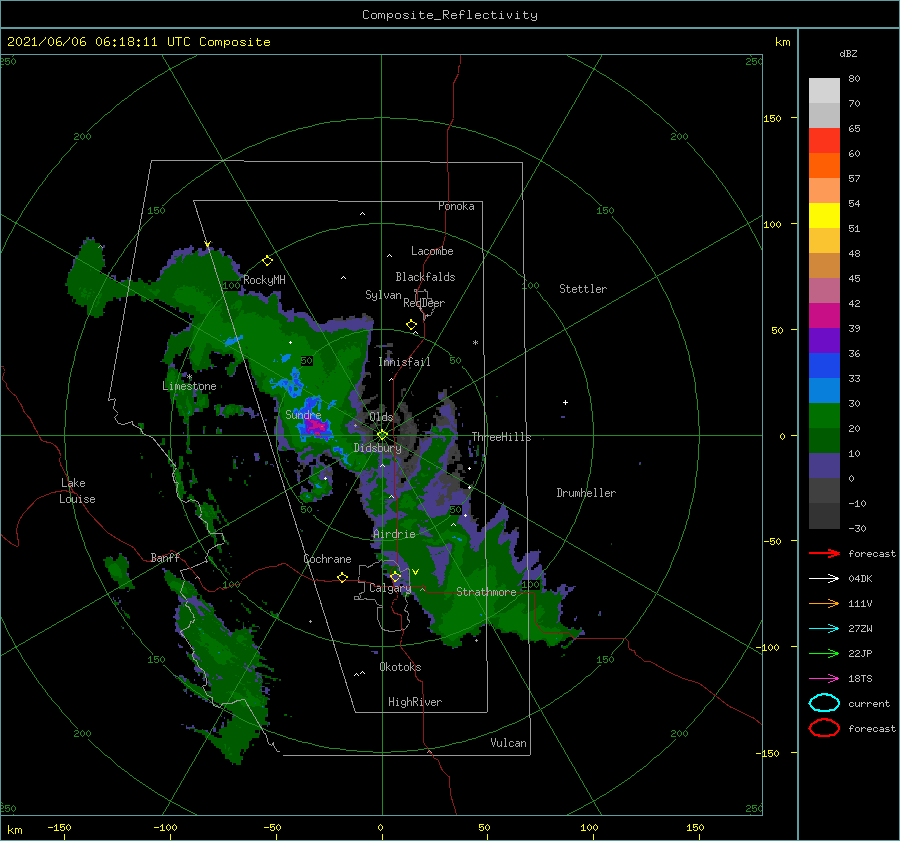Screen dimensions: 900x841
Task: Select the Innisfail label
Action: point(404,362)
